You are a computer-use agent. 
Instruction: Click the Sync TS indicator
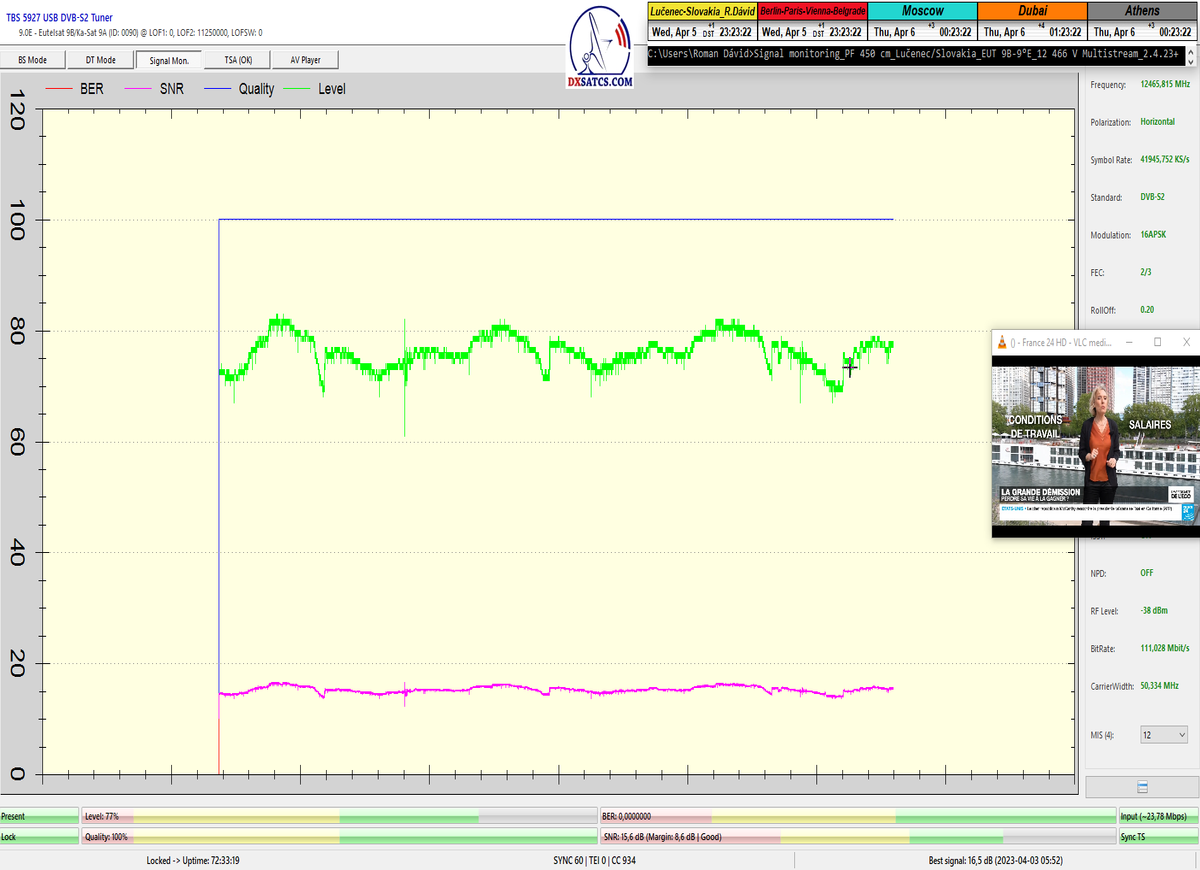pyautogui.click(x=1157, y=836)
